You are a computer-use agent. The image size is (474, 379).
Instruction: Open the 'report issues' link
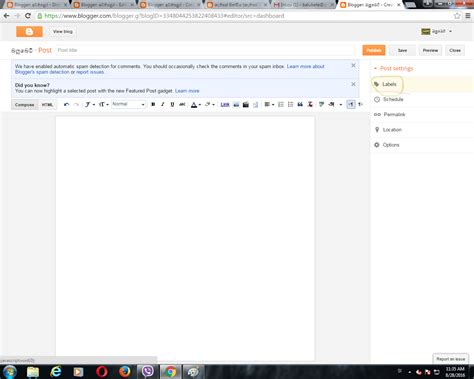90,72
